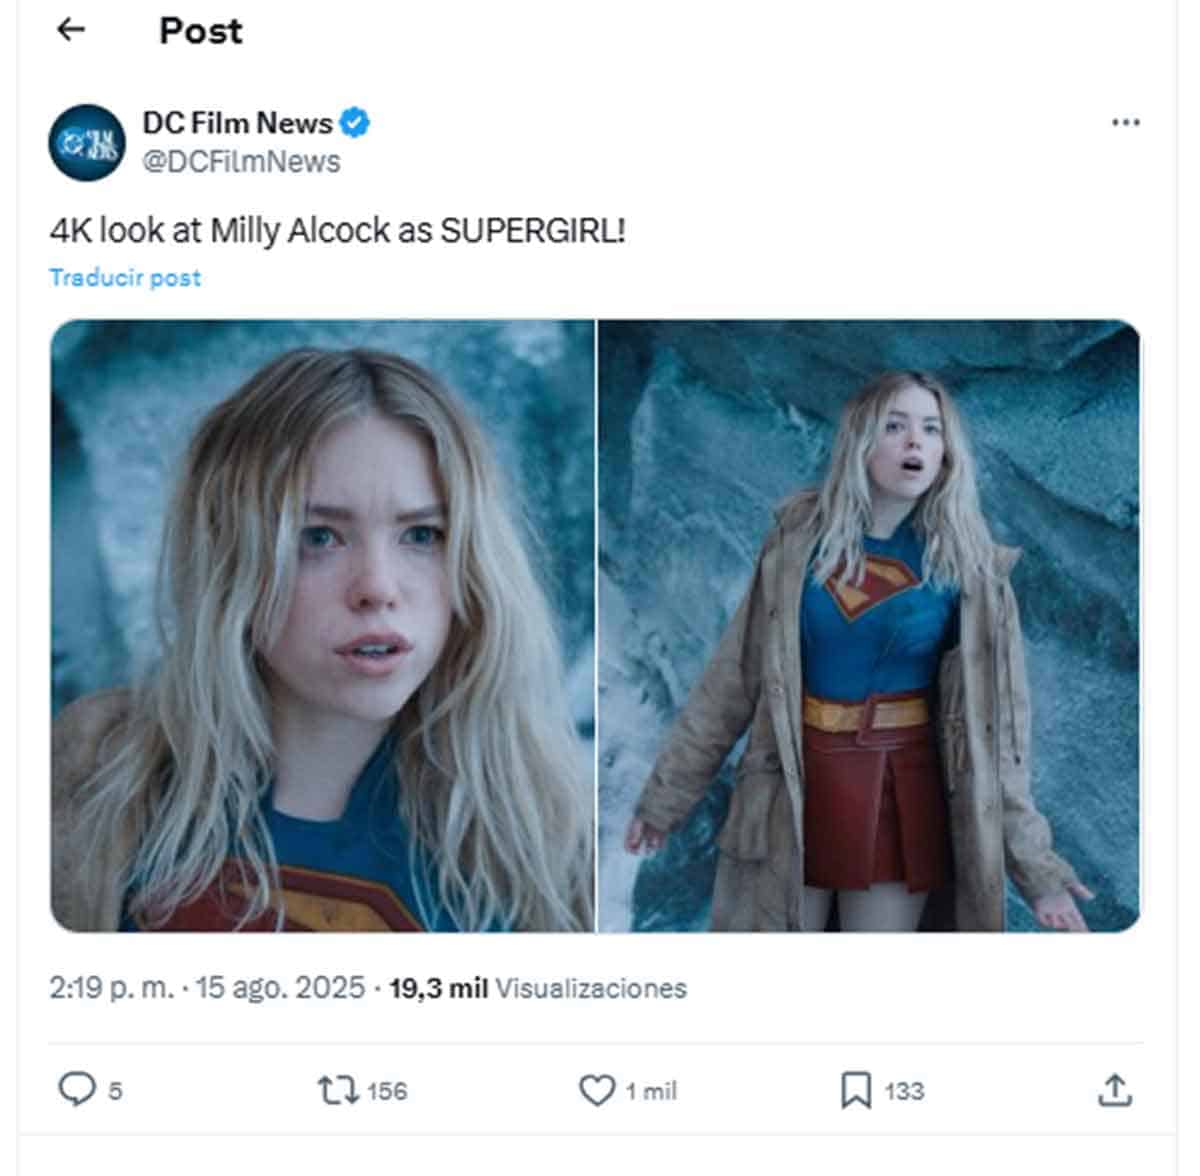Viewport: 1200px width, 1176px height.
Task: Open the Traducir post translation link
Action: pos(125,278)
